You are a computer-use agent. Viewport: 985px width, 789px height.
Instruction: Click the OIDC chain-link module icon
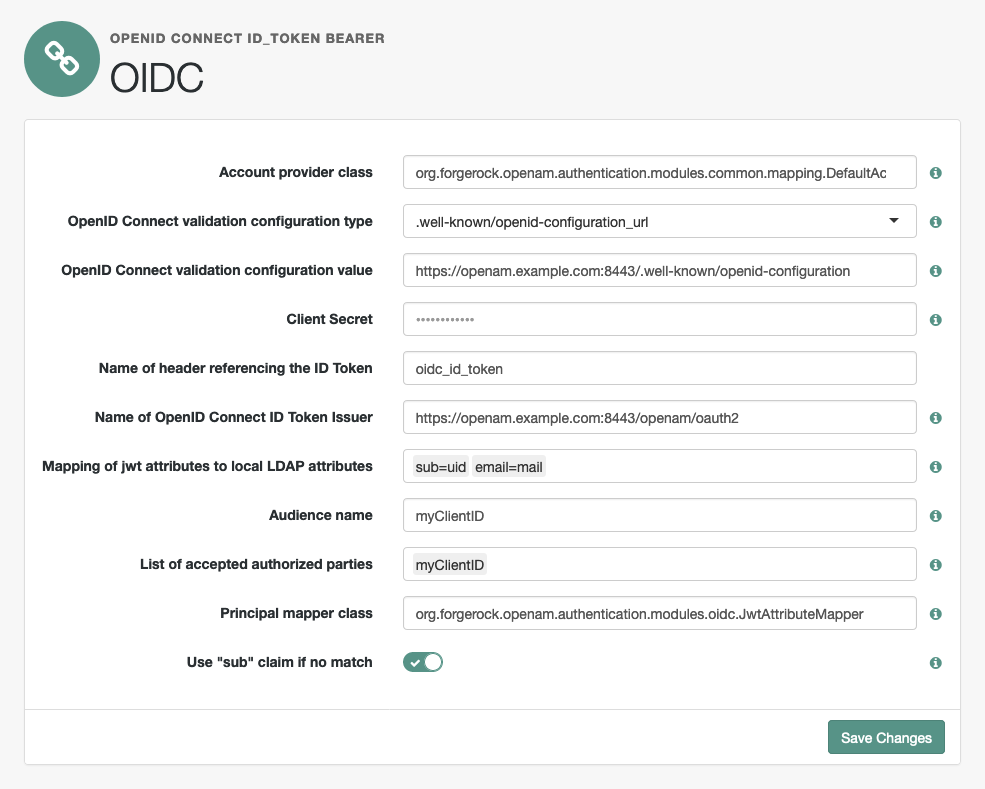pyautogui.click(x=61, y=58)
